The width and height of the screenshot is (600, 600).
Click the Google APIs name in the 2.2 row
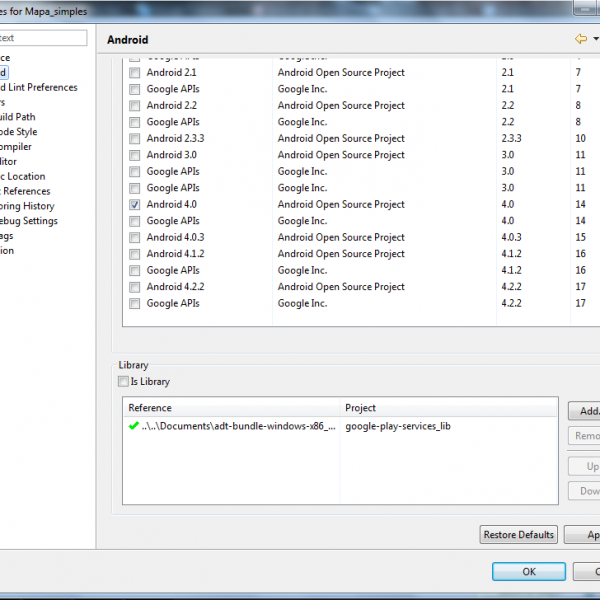click(x=173, y=122)
